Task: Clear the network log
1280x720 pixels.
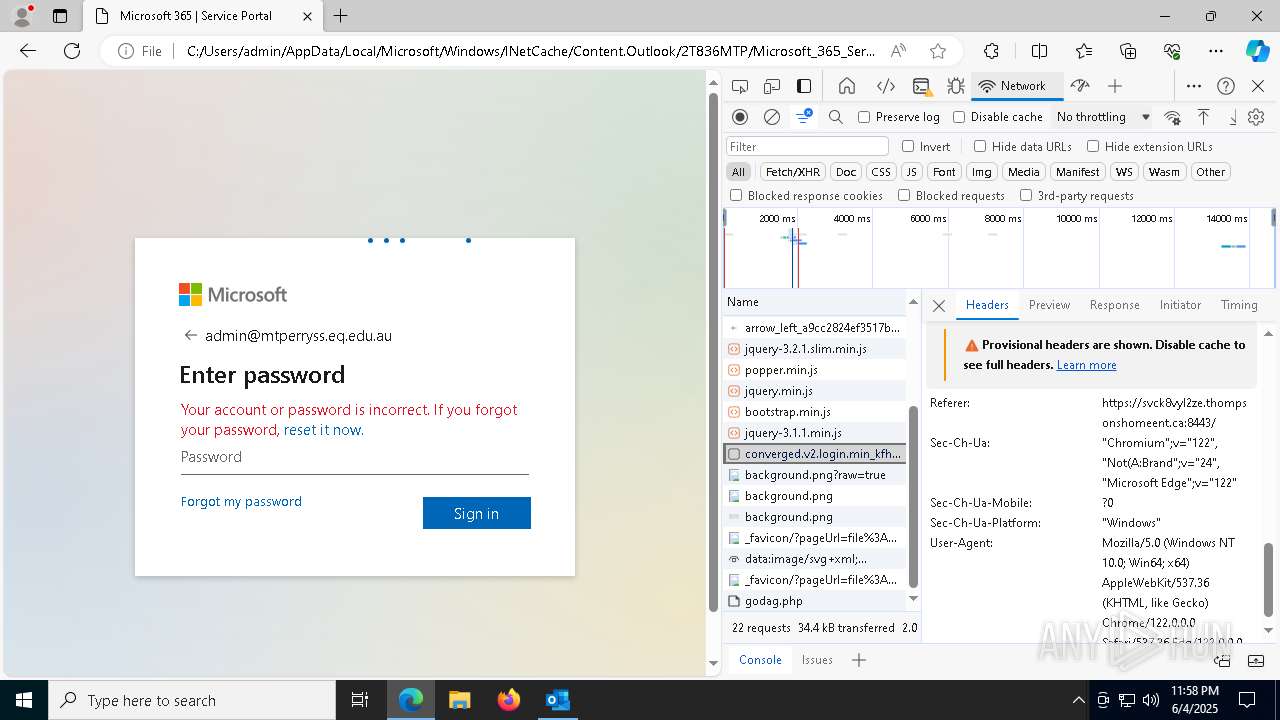Action: [x=772, y=117]
